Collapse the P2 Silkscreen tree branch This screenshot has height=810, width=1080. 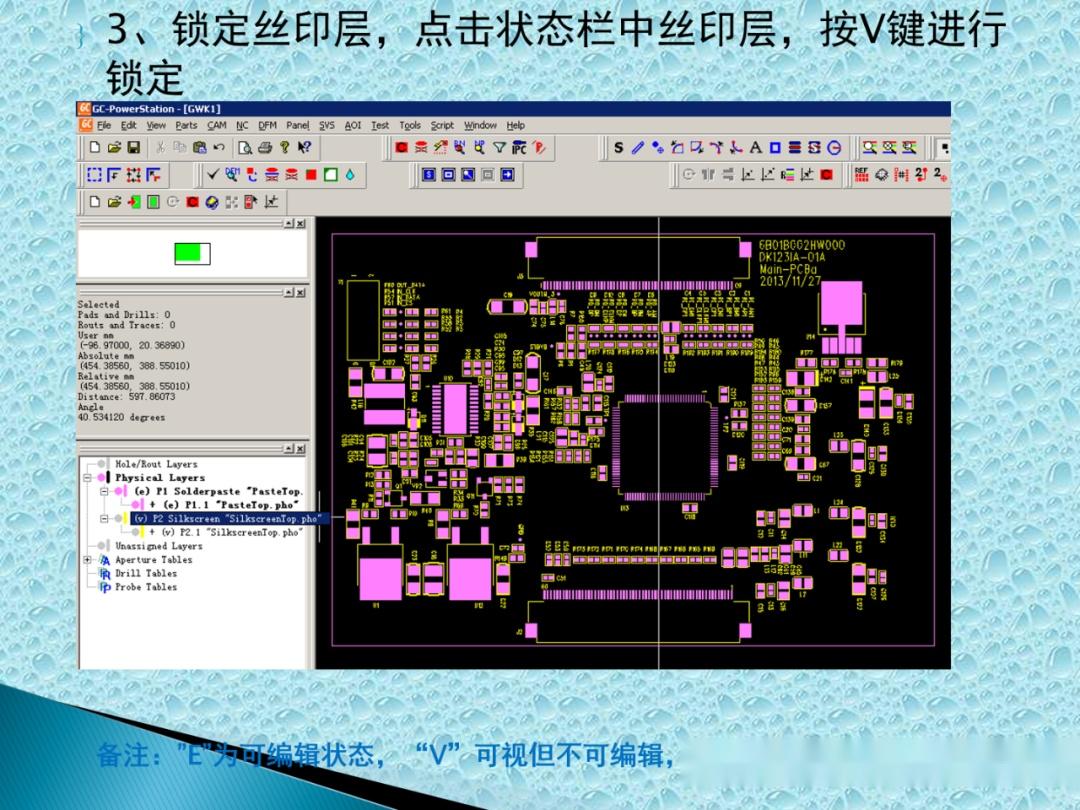[104, 519]
